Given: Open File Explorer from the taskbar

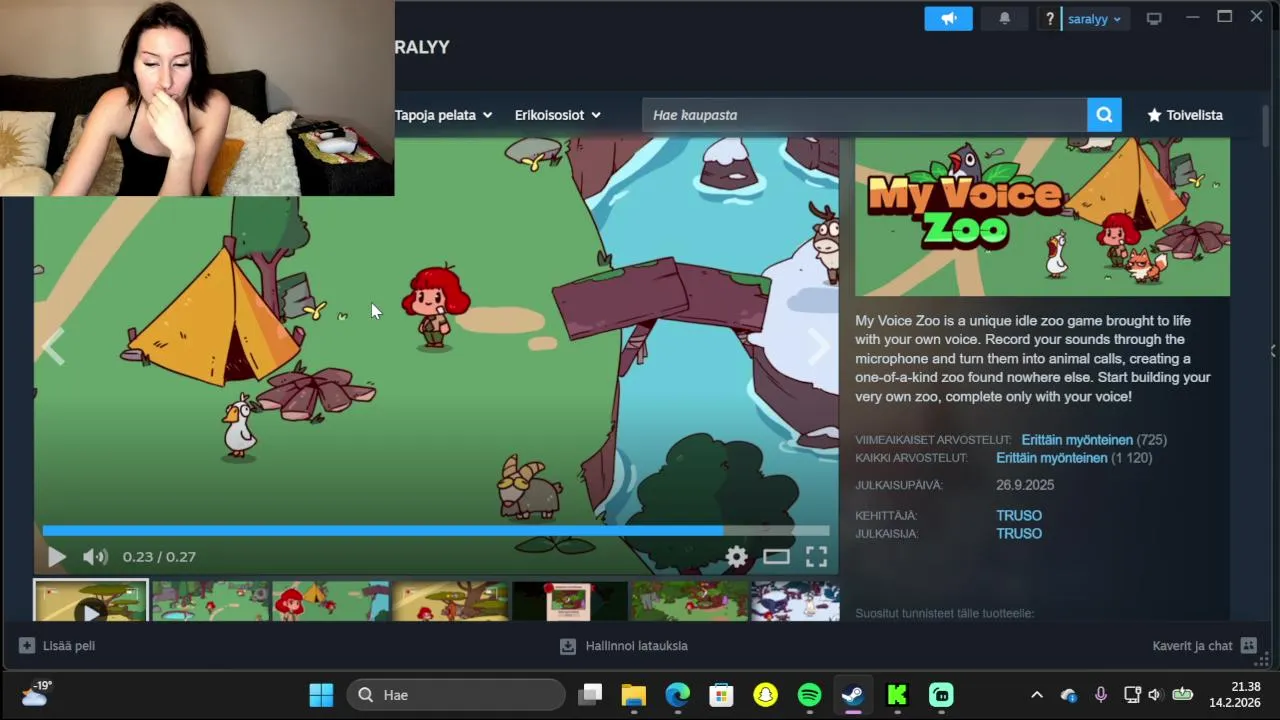Looking at the screenshot, I should click(634, 694).
